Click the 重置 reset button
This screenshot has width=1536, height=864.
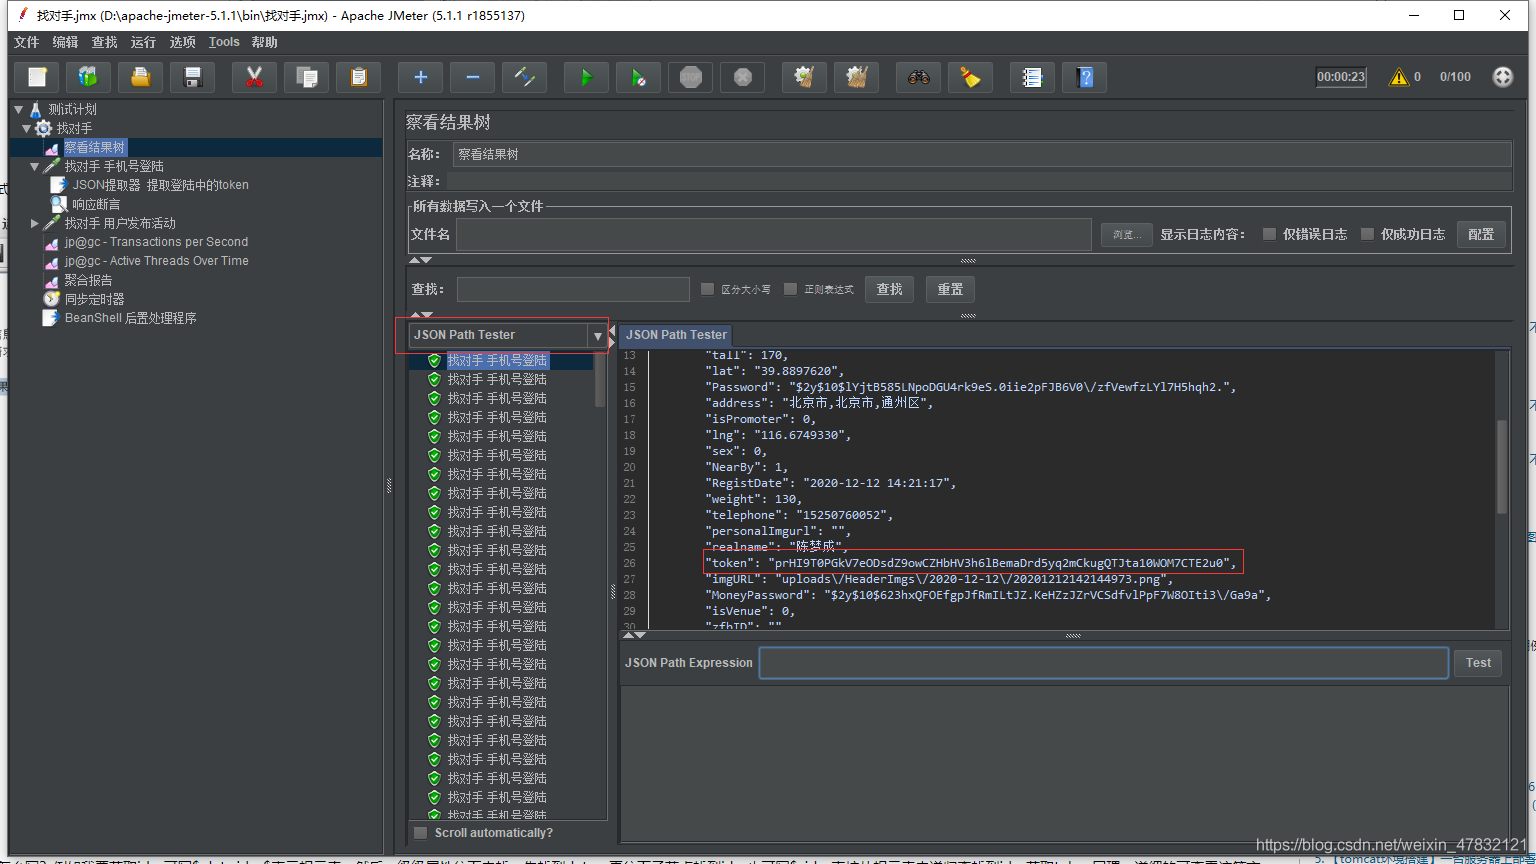pos(950,289)
